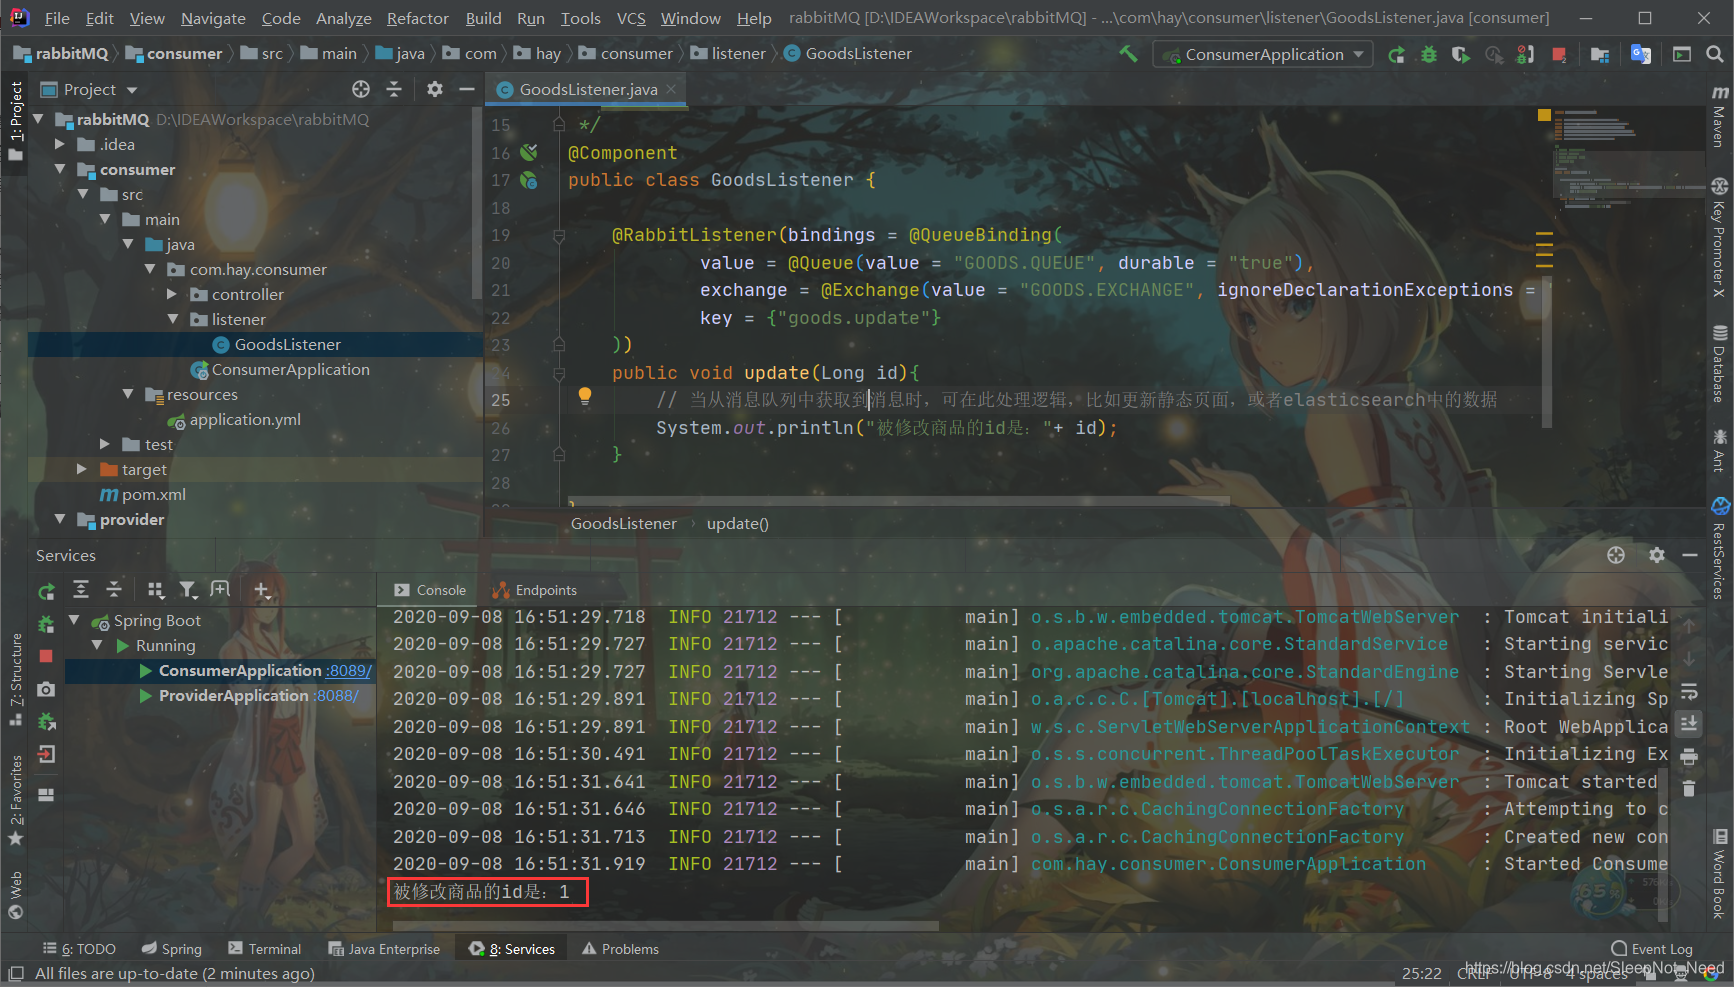Rerun ConsumerApplication from the main toolbar
The width and height of the screenshot is (1734, 987).
[1396, 54]
